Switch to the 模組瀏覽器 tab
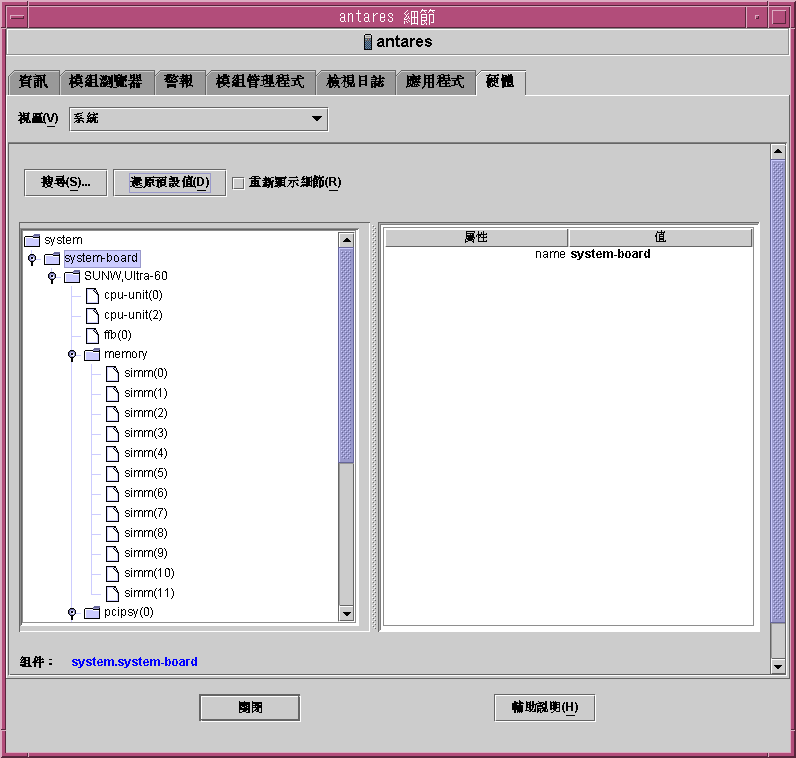Viewport: 796px width, 758px height. tap(106, 82)
